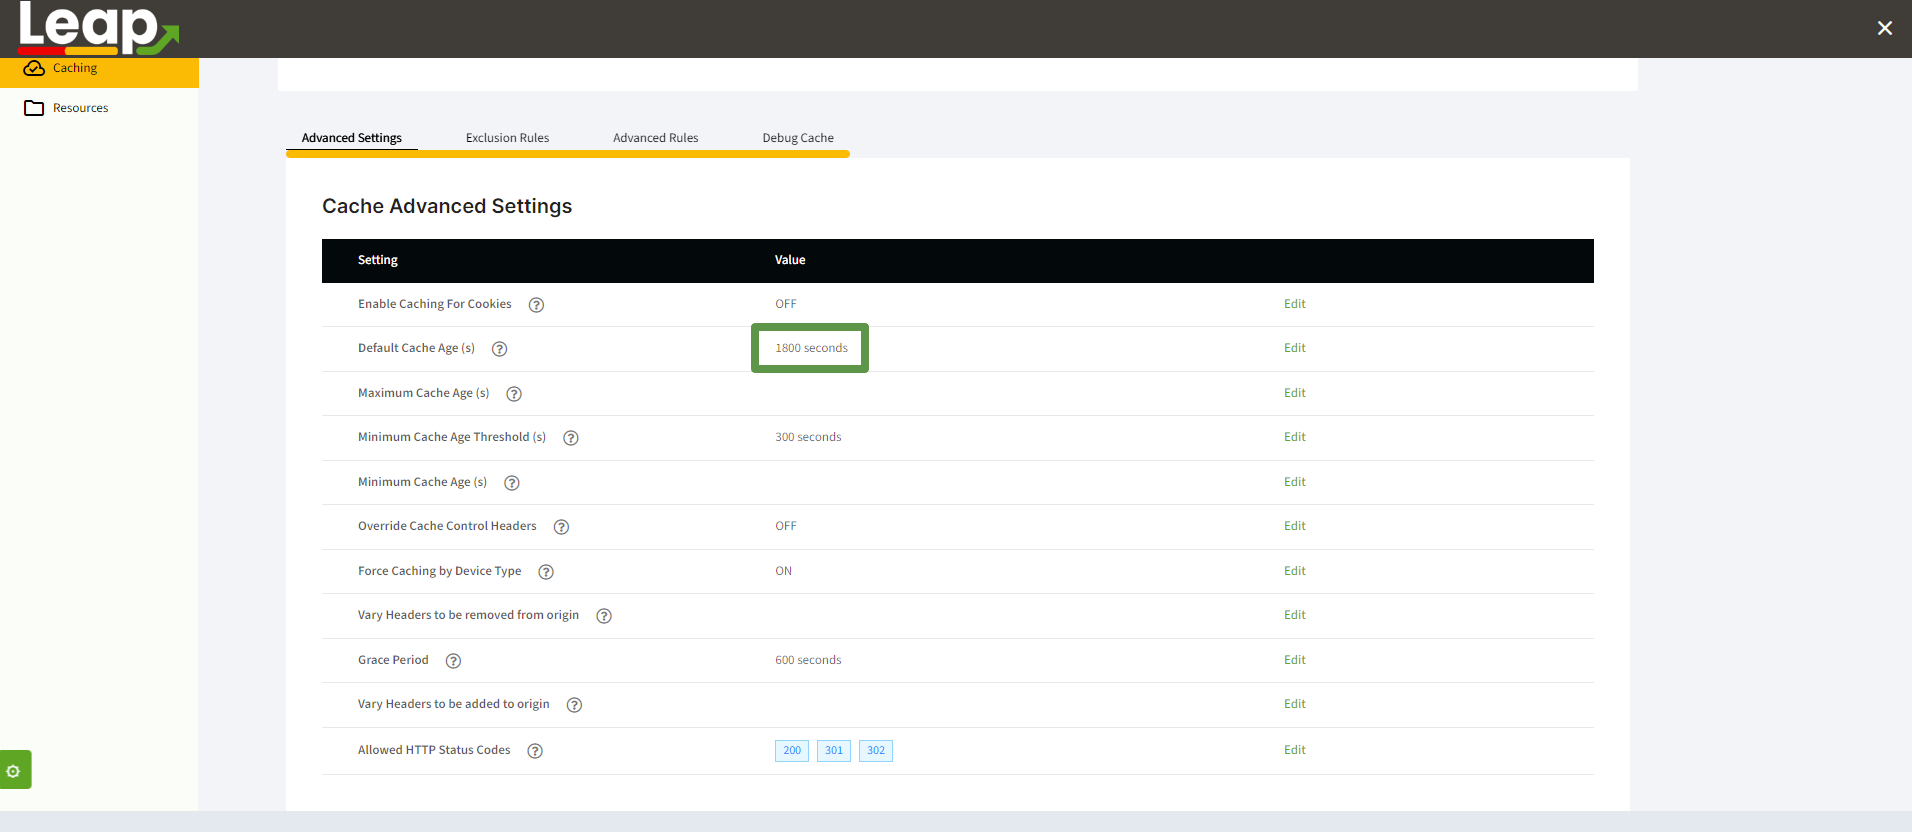
Task: Edit the Default Cache Age value
Action: [x=1294, y=348]
